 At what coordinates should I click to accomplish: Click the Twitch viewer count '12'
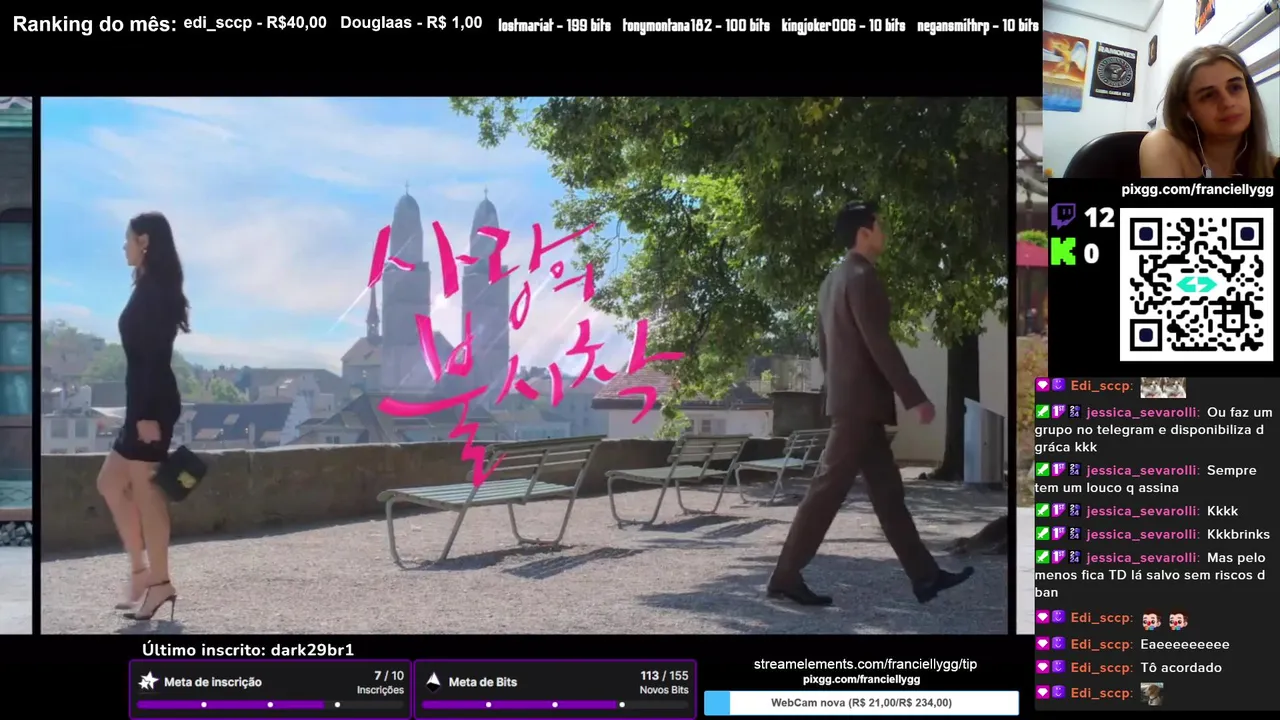1098,217
